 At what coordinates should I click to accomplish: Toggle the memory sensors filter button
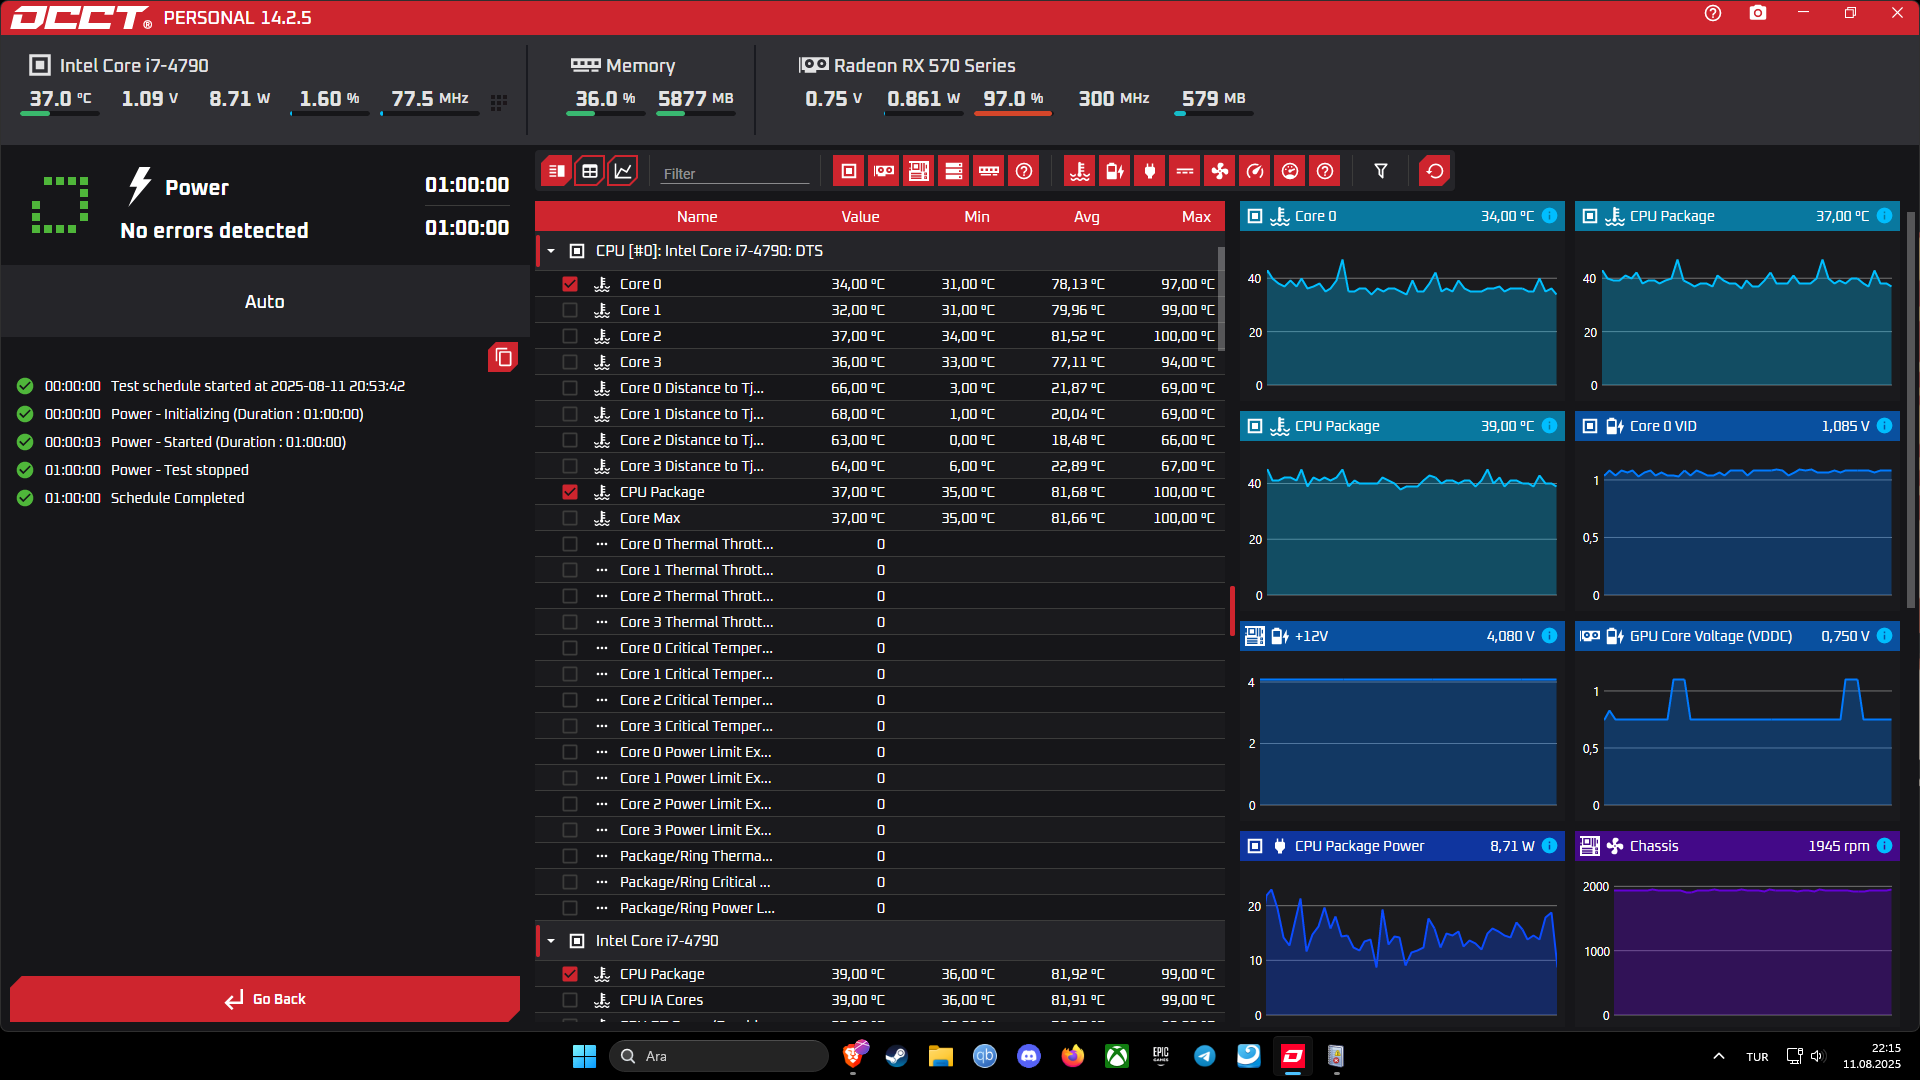click(x=989, y=171)
